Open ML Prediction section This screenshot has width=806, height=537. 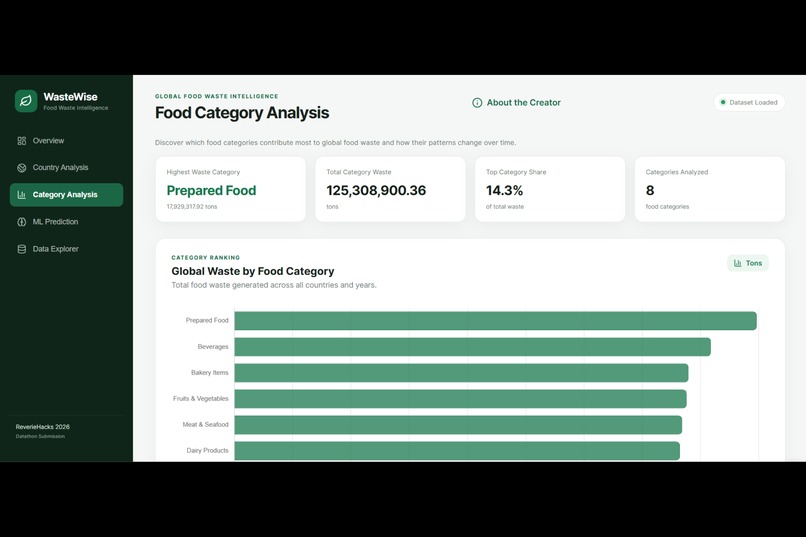pyautogui.click(x=66, y=222)
